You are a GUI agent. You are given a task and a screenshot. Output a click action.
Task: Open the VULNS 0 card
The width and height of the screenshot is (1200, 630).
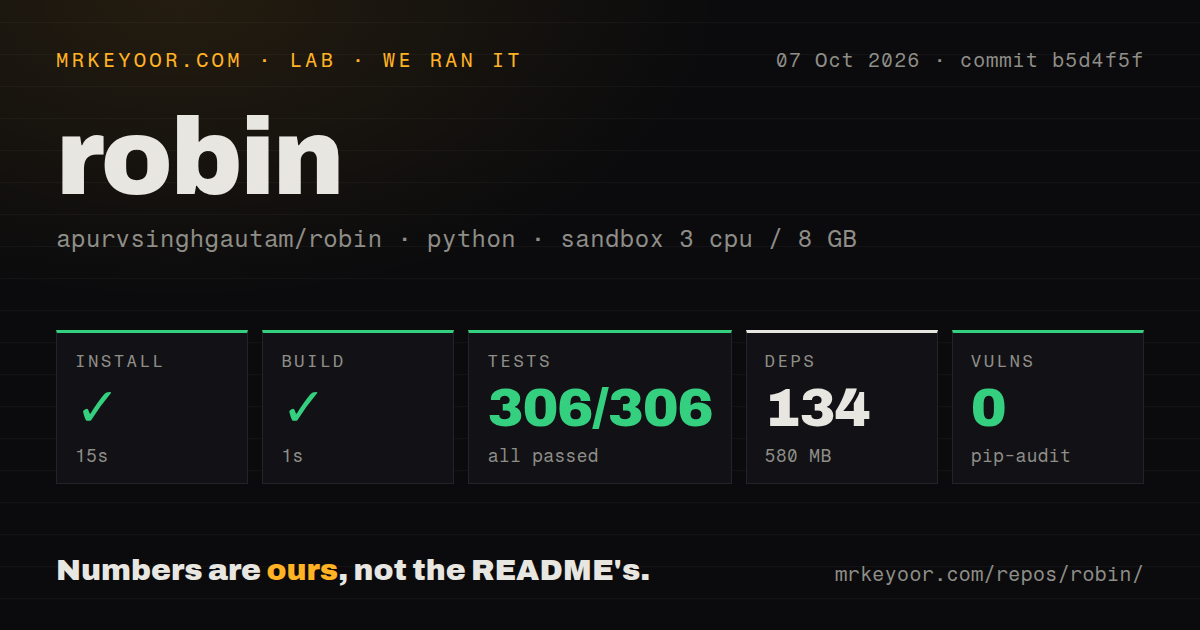pos(1048,407)
